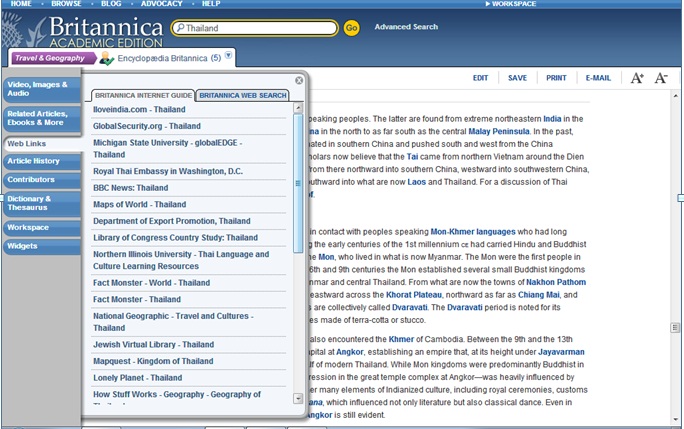Screen dimensions: 684x429
Task: Switch to Britannica Web Search tab
Action: coord(243,95)
